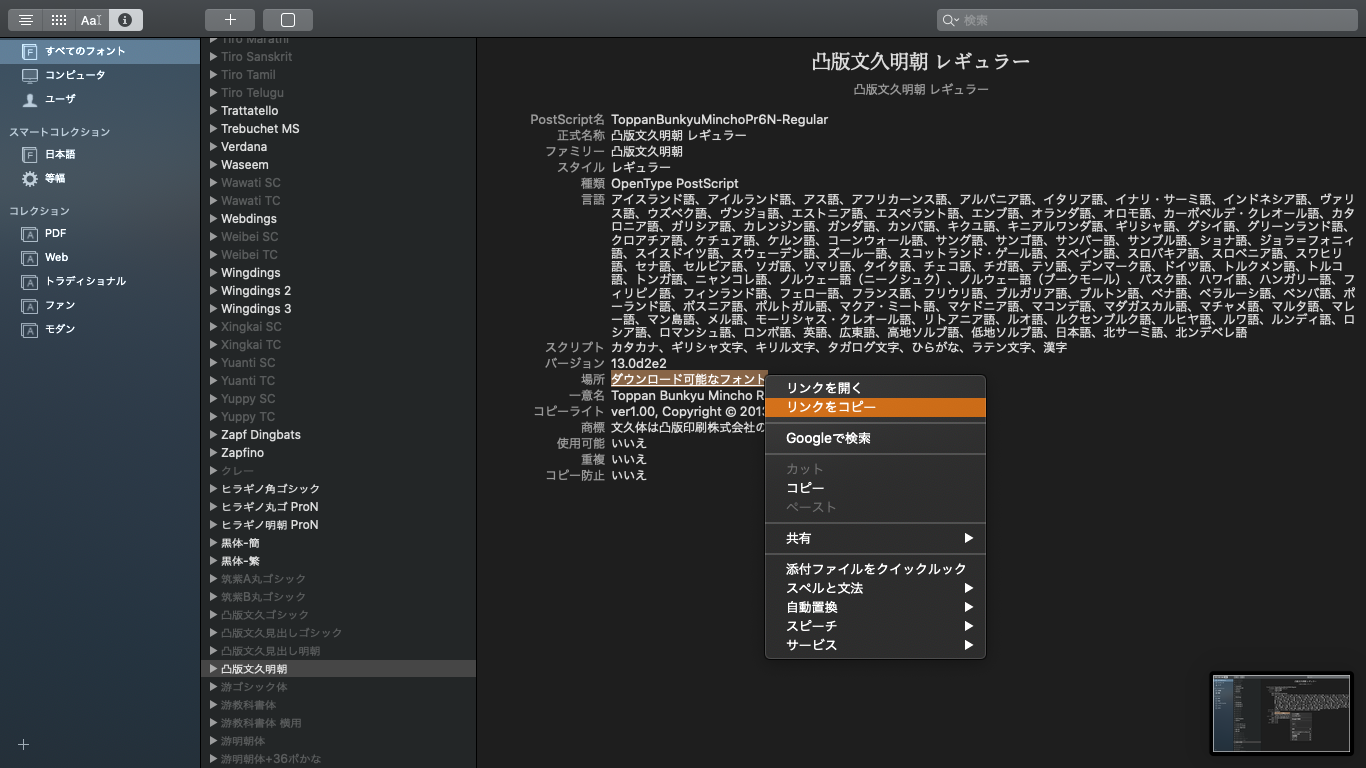Select the コンピュータ monitor icon in sidebar

point(30,75)
